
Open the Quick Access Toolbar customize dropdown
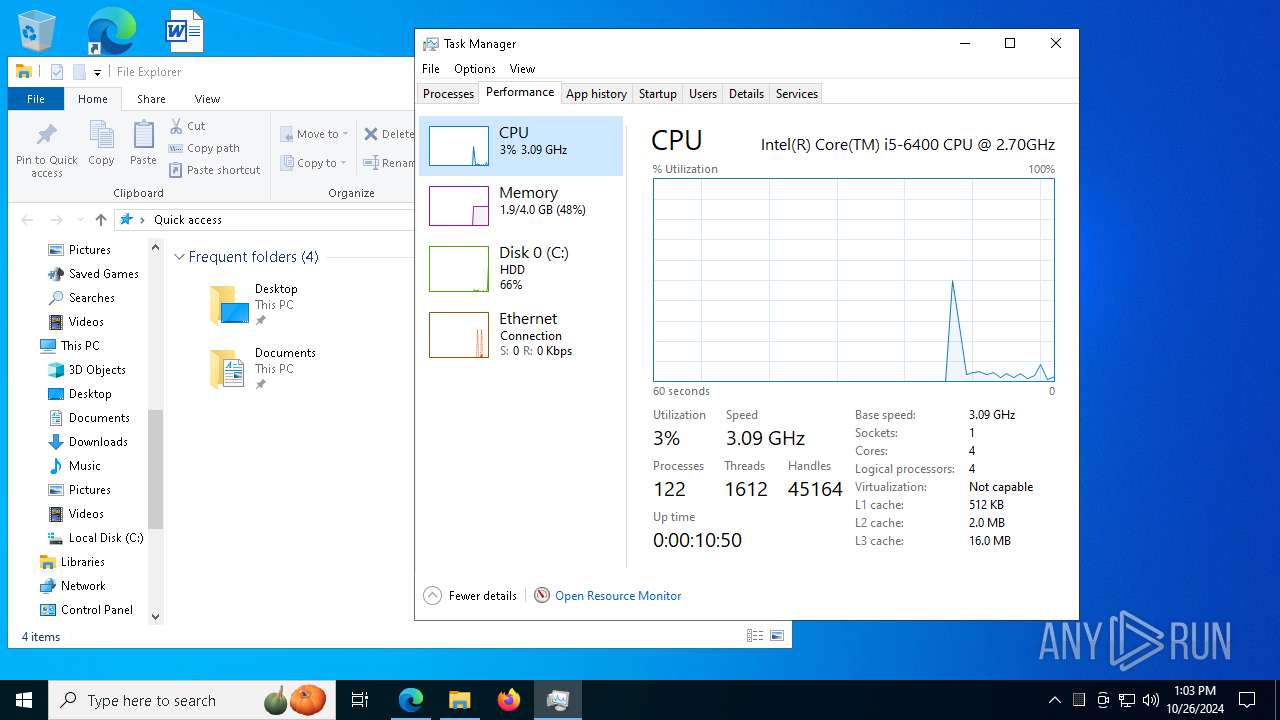pos(97,72)
